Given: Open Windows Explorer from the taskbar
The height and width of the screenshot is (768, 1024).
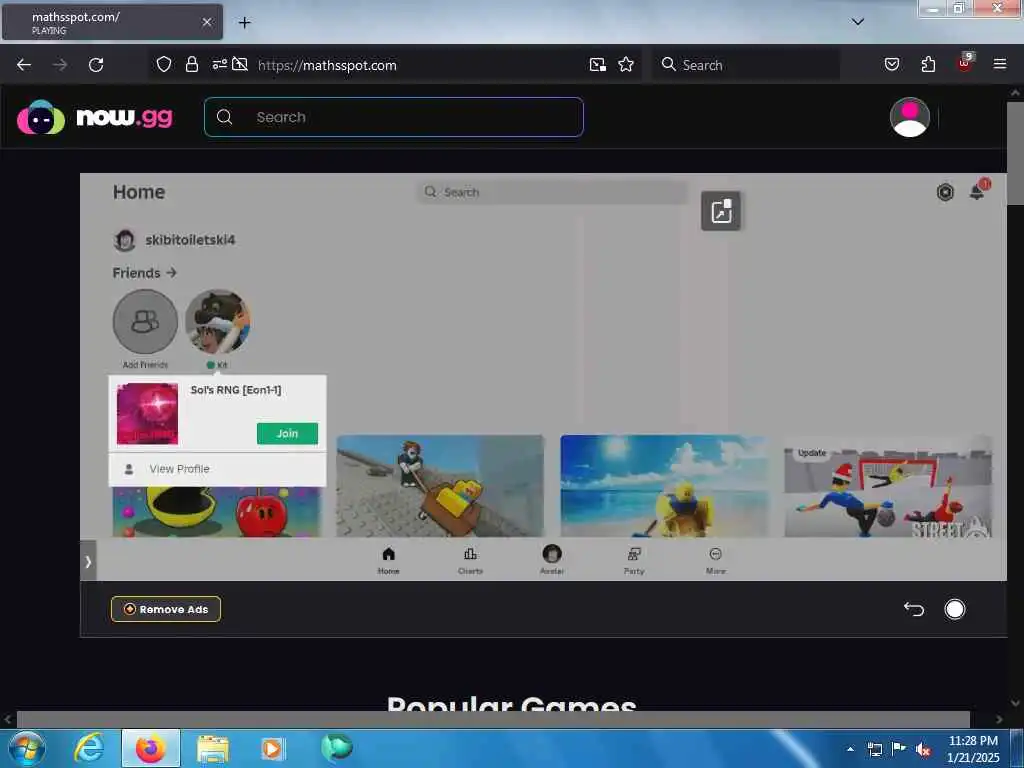Looking at the screenshot, I should point(213,749).
